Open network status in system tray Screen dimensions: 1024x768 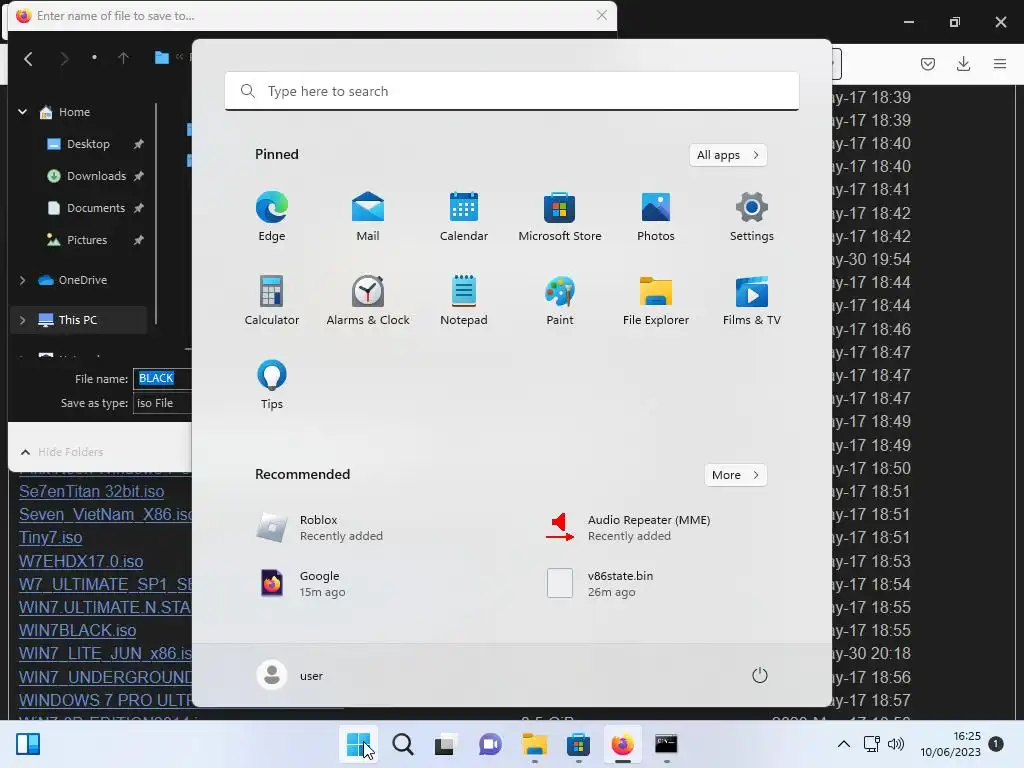point(872,744)
